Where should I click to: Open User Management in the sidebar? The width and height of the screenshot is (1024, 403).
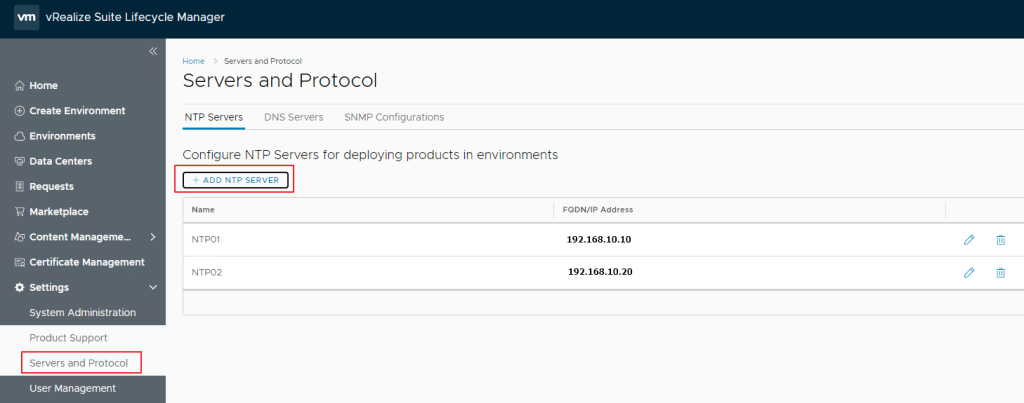click(72, 388)
